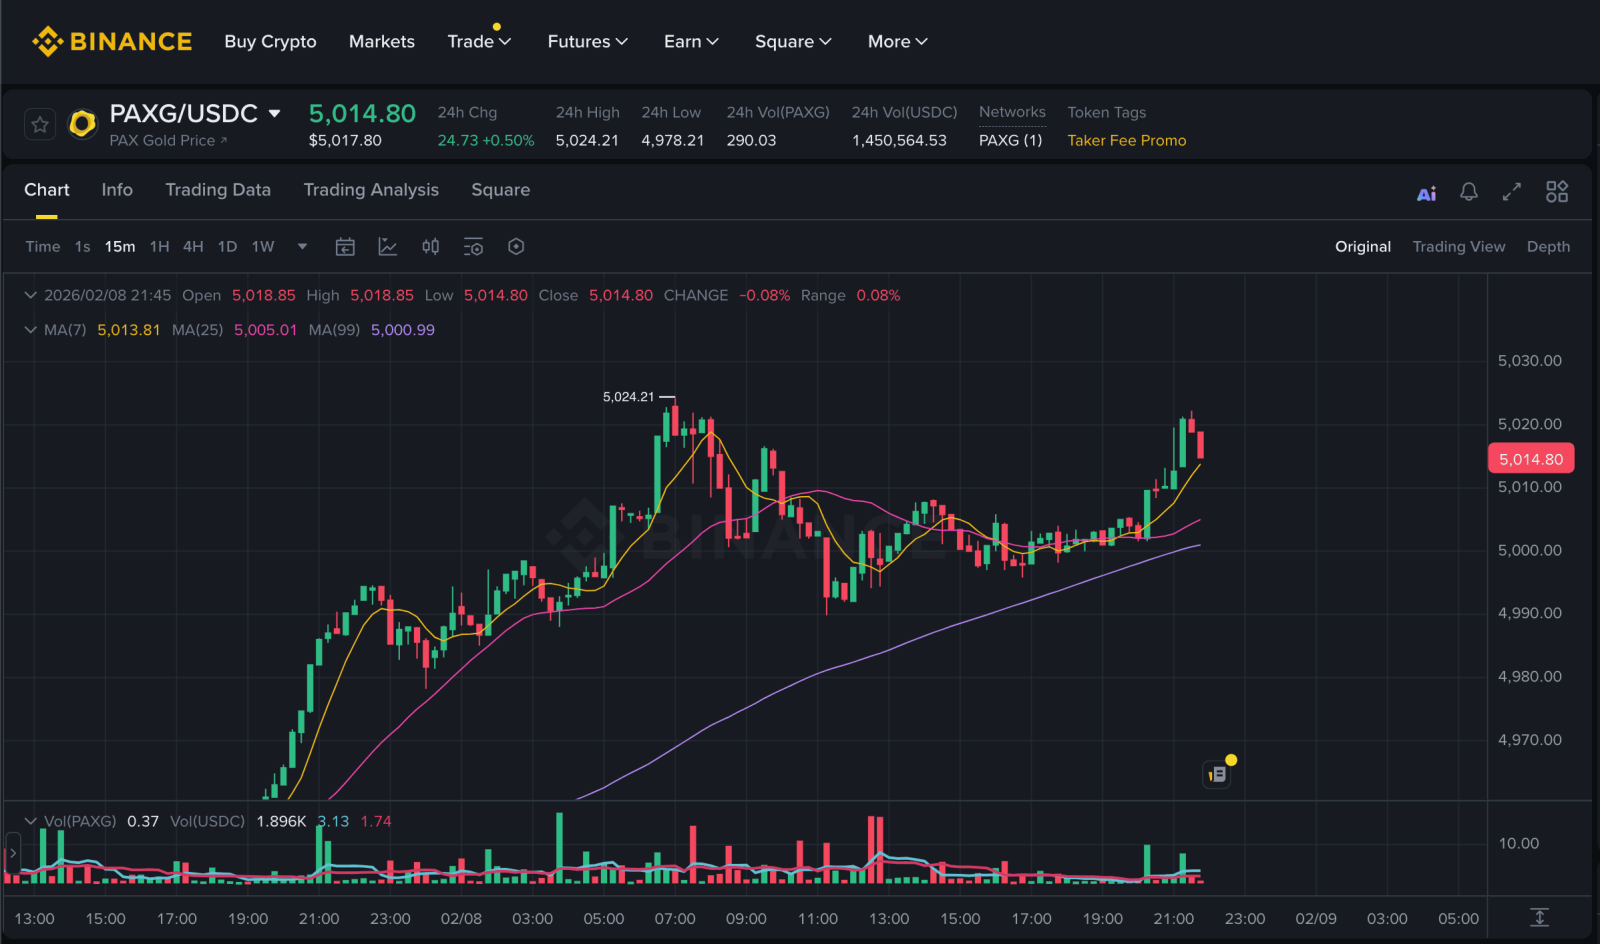Switch chart to Depth view

click(1547, 247)
